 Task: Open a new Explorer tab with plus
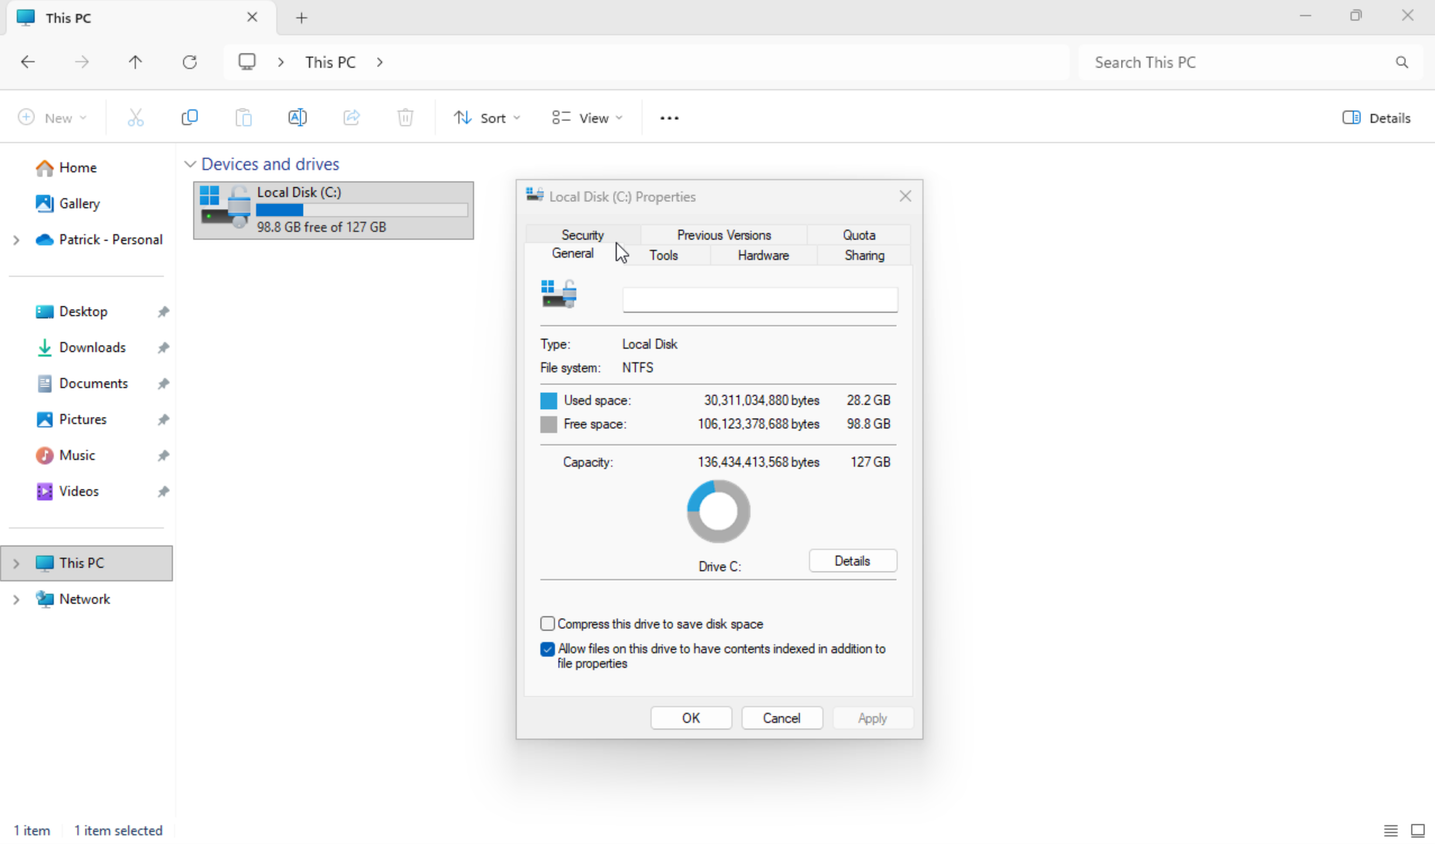301,18
